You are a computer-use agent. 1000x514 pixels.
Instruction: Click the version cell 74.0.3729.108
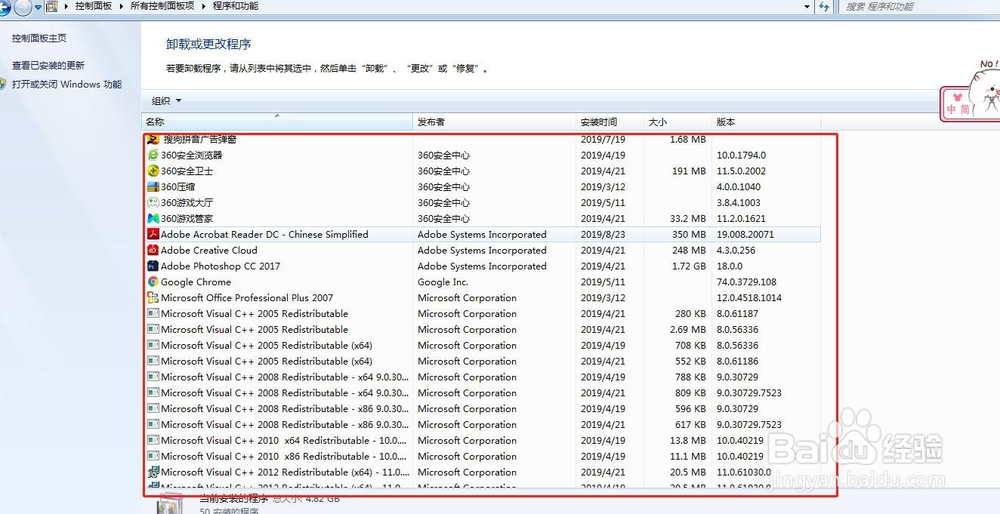click(x=746, y=282)
